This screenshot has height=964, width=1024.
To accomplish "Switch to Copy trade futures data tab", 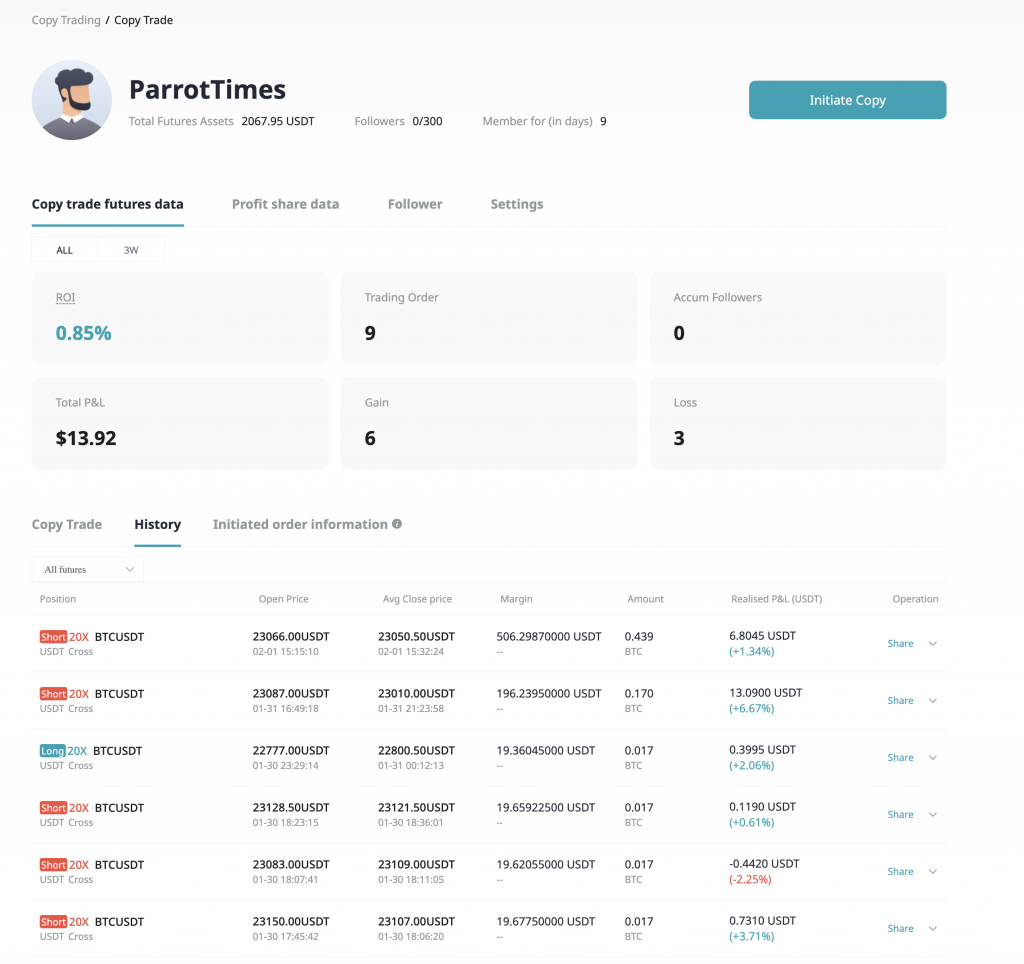I will pyautogui.click(x=108, y=204).
